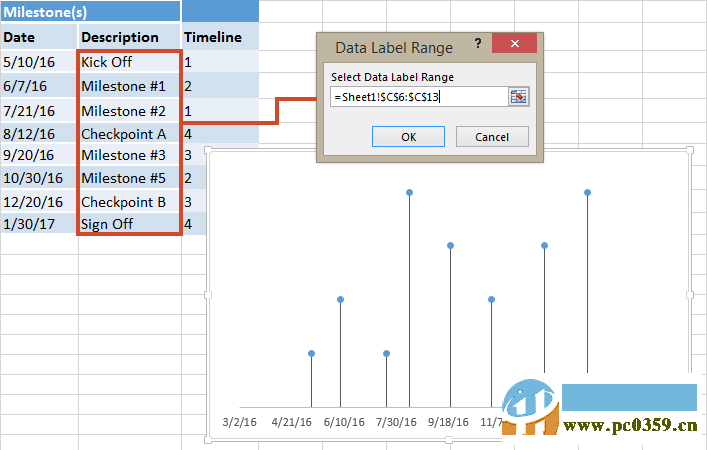The height and width of the screenshot is (450, 707).
Task: Close the Data Label Range dialog
Action: click(x=514, y=44)
